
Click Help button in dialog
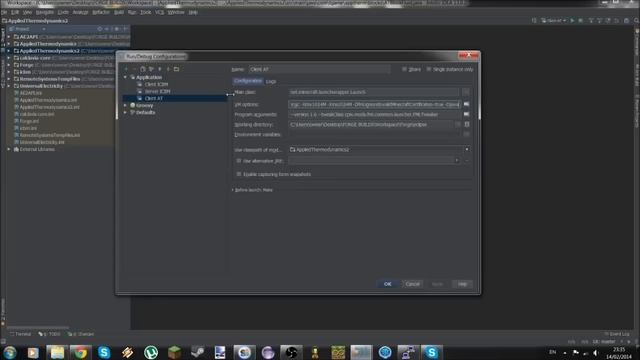pyautogui.click(x=462, y=284)
